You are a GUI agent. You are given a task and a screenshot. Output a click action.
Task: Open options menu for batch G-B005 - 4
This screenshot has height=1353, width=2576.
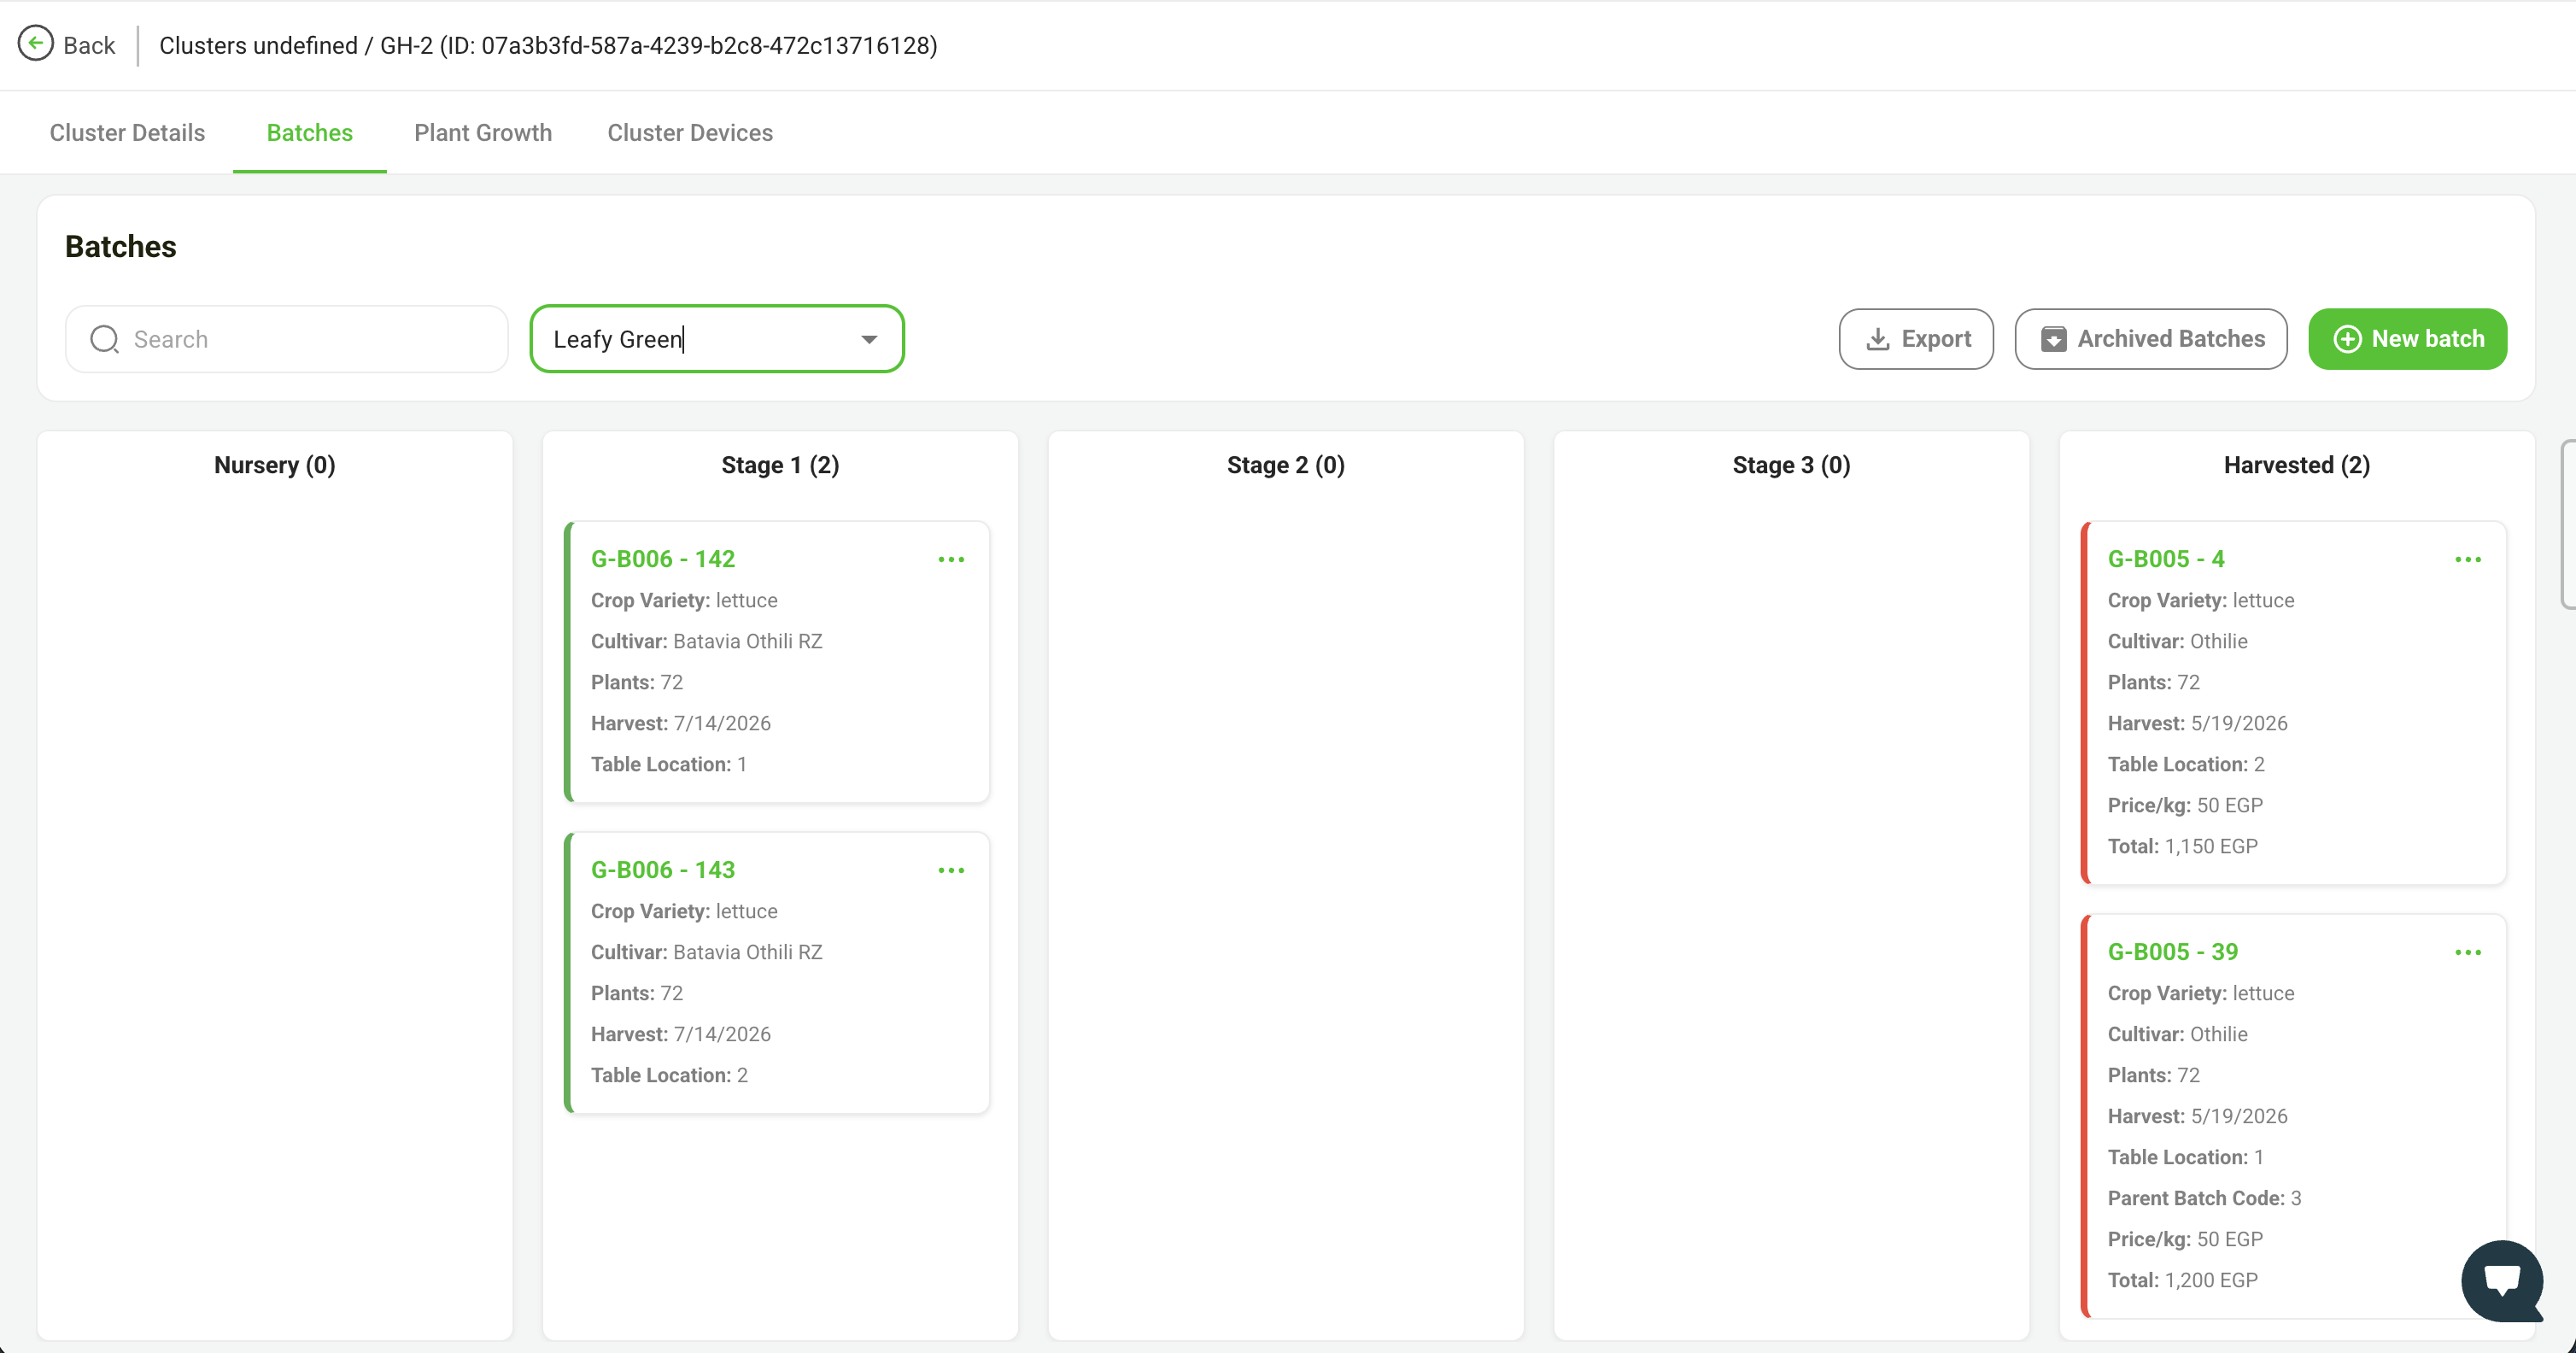click(x=2468, y=559)
